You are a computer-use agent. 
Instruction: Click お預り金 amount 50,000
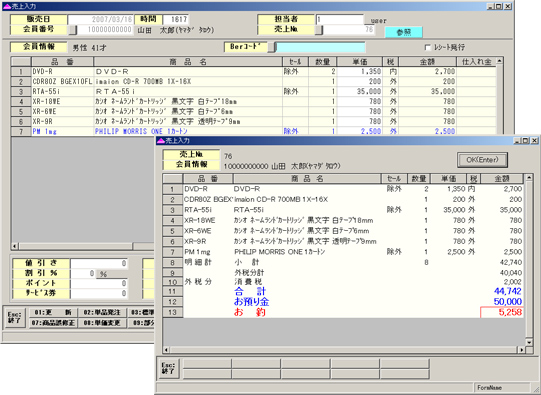click(508, 302)
